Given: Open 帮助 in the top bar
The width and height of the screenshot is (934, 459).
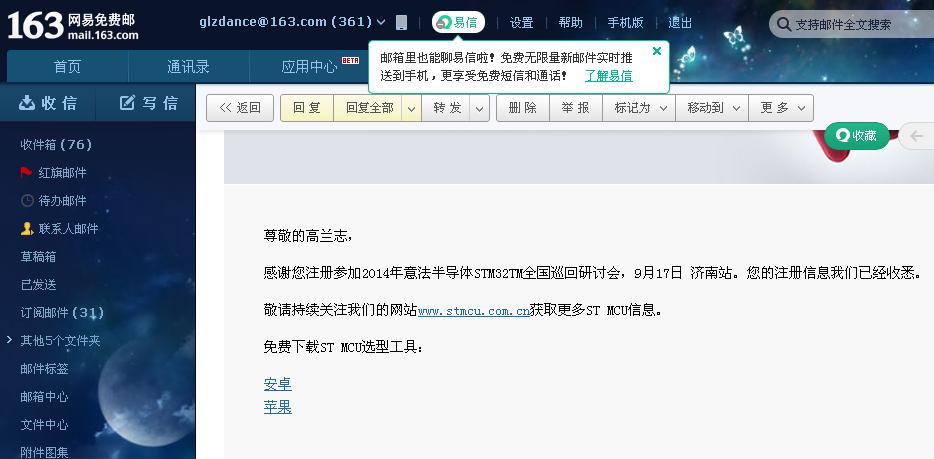Looking at the screenshot, I should pyautogui.click(x=570, y=23).
